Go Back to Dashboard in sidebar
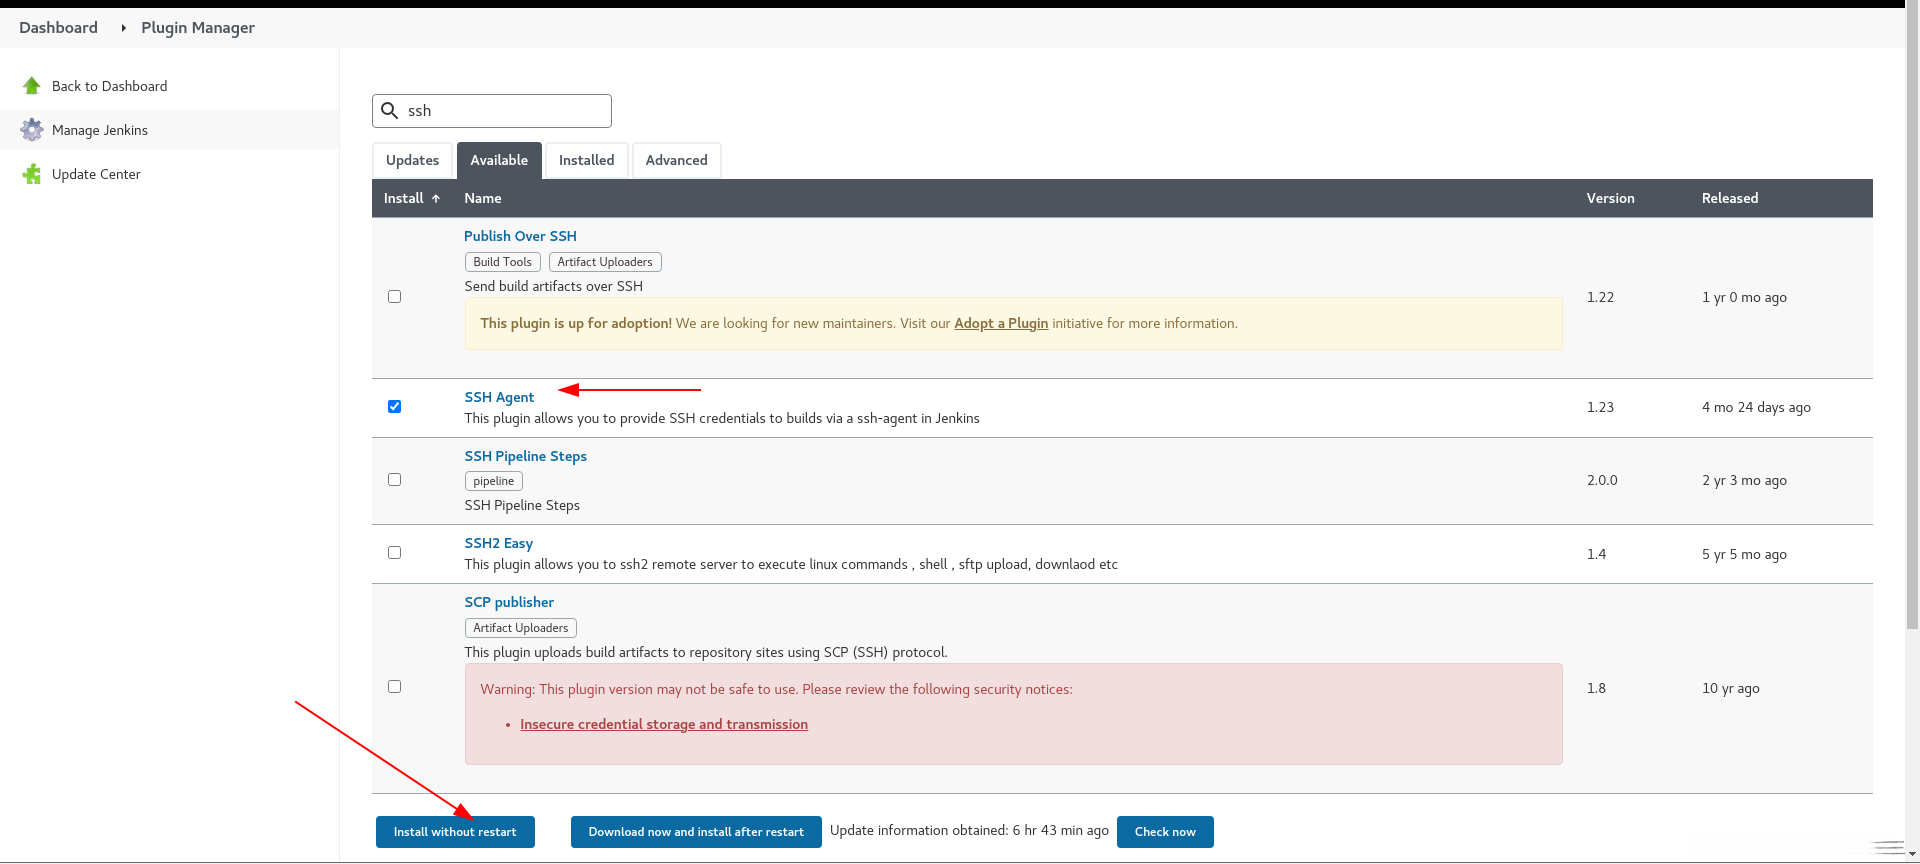1920x864 pixels. (x=109, y=86)
